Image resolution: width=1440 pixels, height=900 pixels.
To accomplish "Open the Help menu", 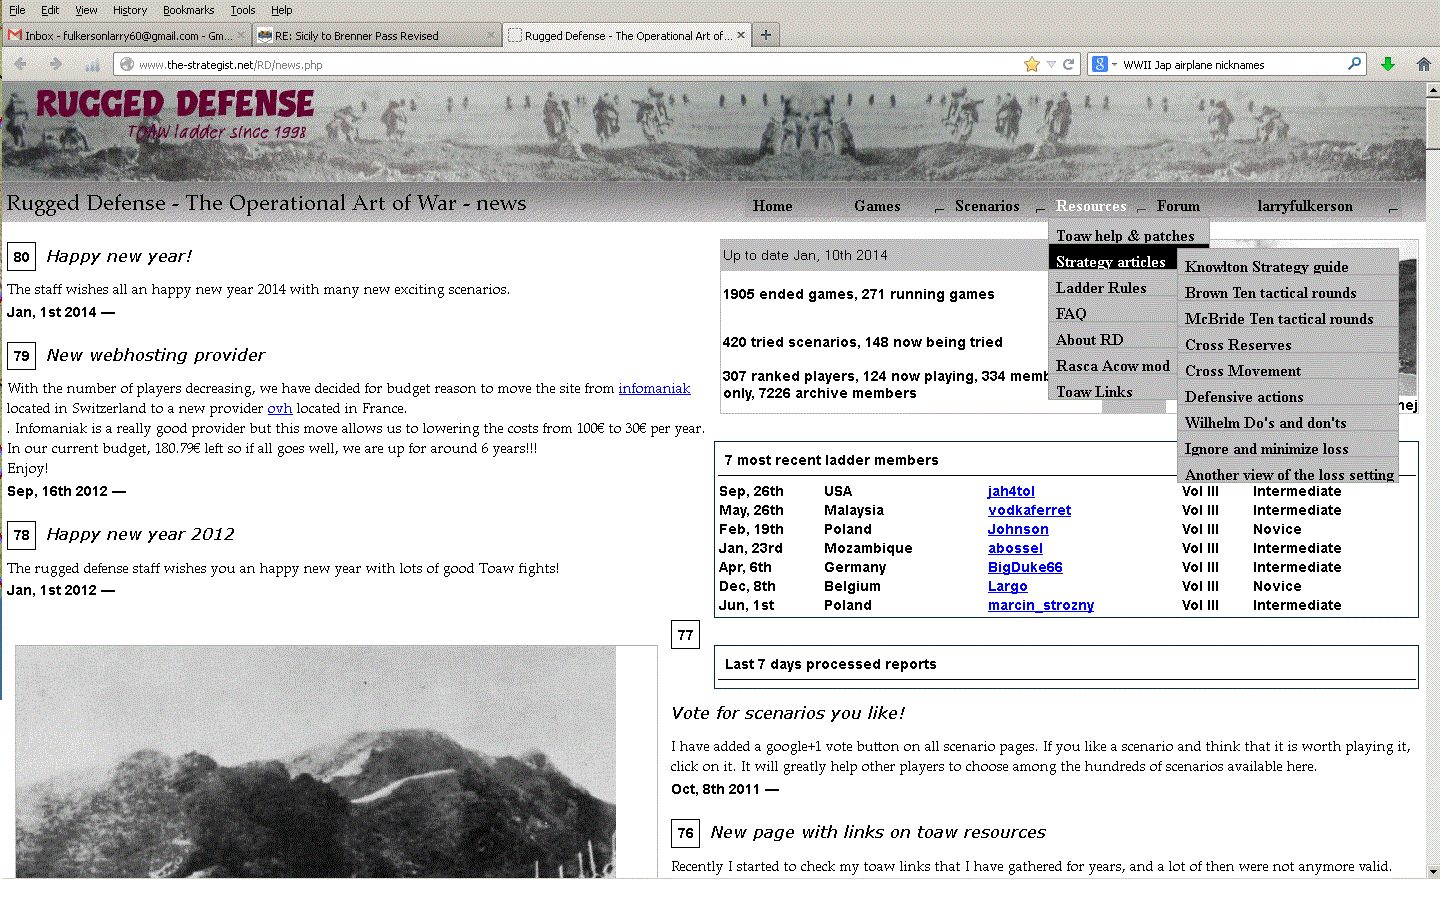I will (282, 10).
